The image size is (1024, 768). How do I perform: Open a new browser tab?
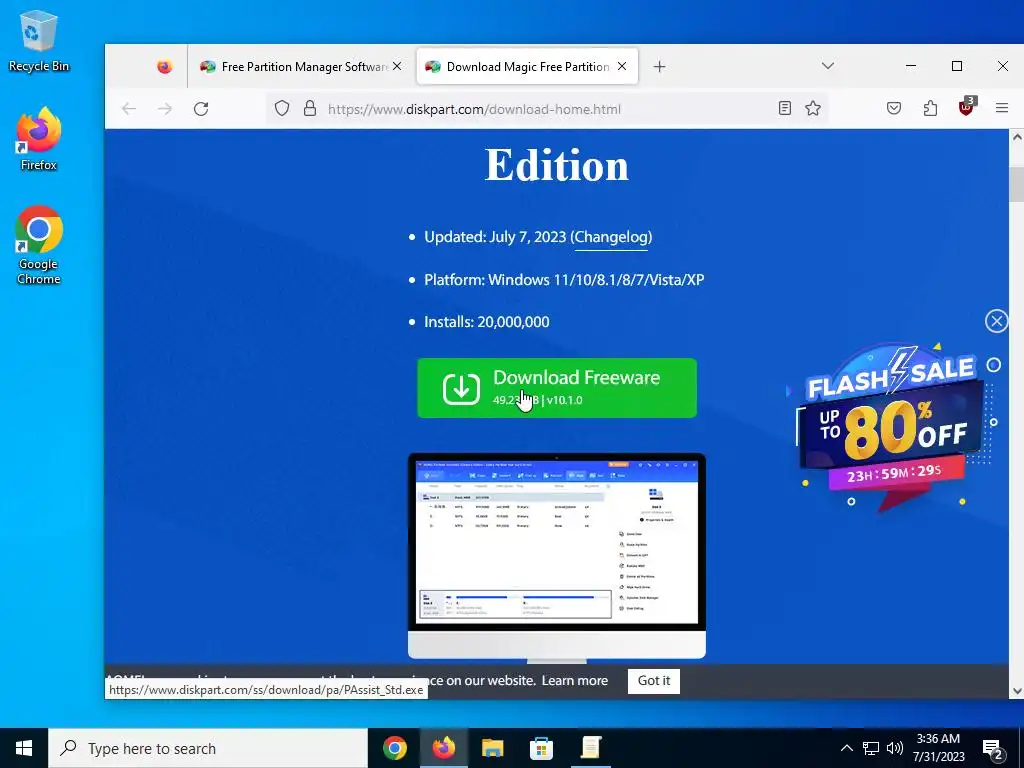pyautogui.click(x=660, y=67)
